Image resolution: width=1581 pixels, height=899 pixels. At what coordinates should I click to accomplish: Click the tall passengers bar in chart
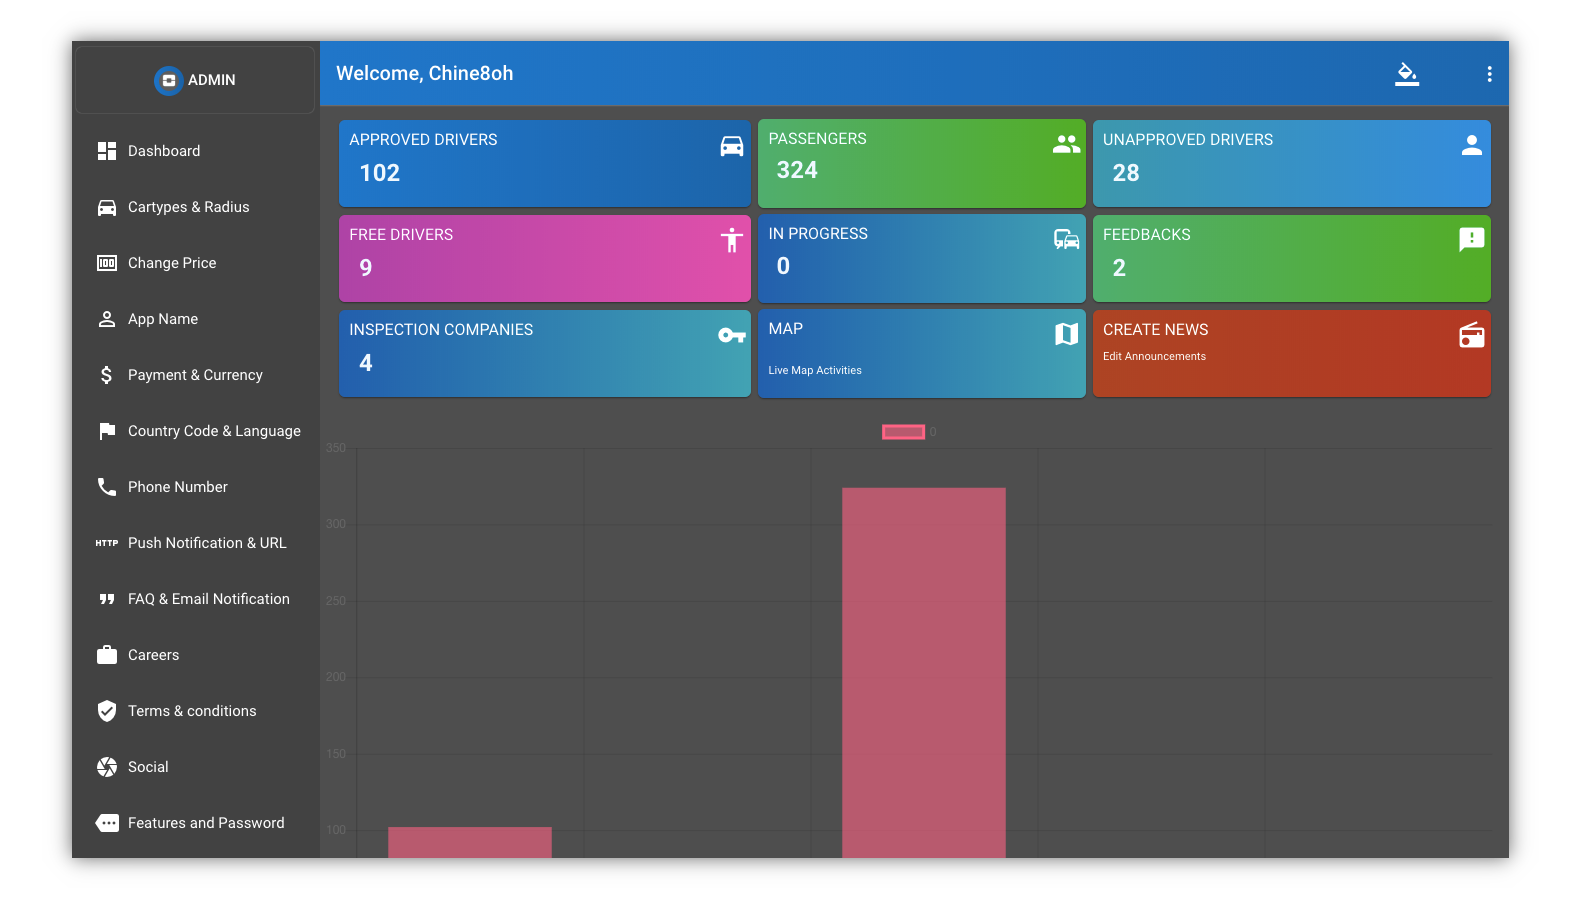pyautogui.click(x=923, y=670)
